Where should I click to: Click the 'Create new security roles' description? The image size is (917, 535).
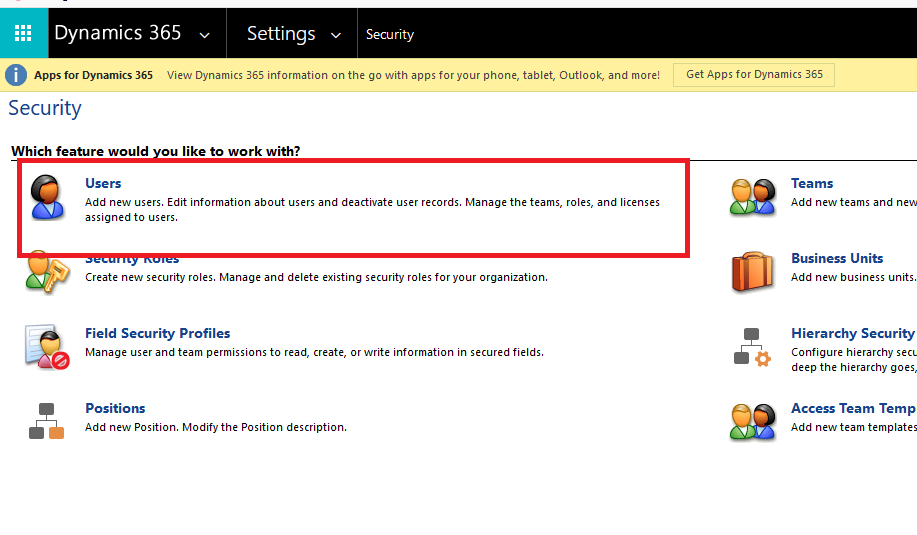pyautogui.click(x=316, y=277)
